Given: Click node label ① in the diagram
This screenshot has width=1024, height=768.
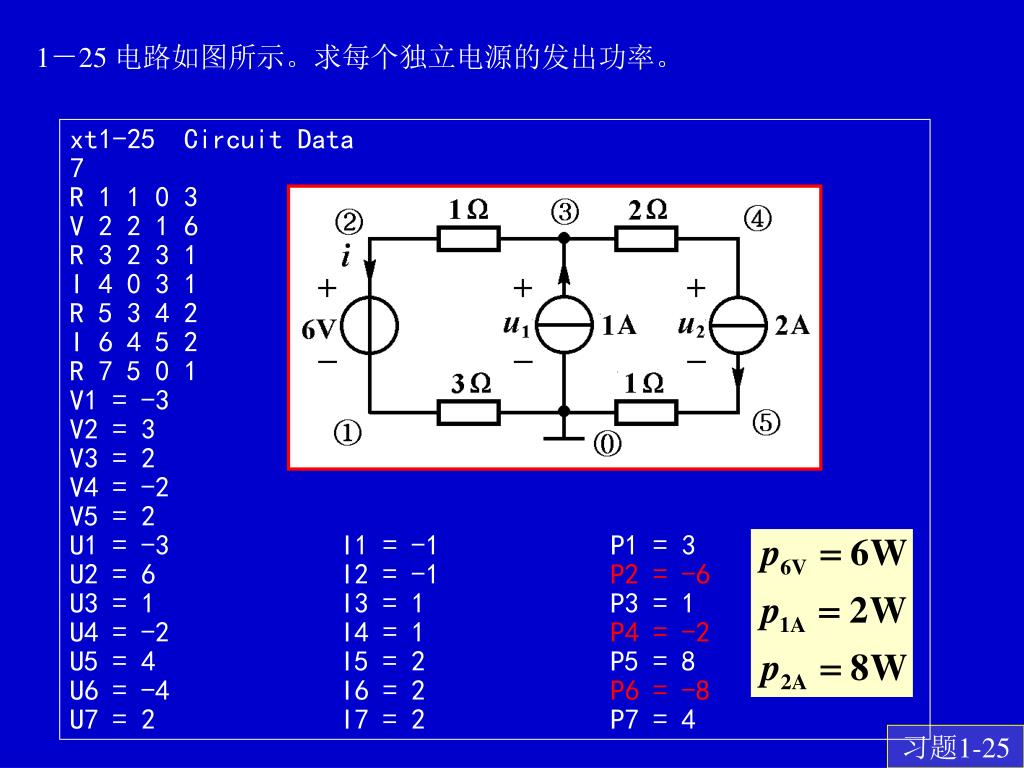Looking at the screenshot, I should (347, 432).
